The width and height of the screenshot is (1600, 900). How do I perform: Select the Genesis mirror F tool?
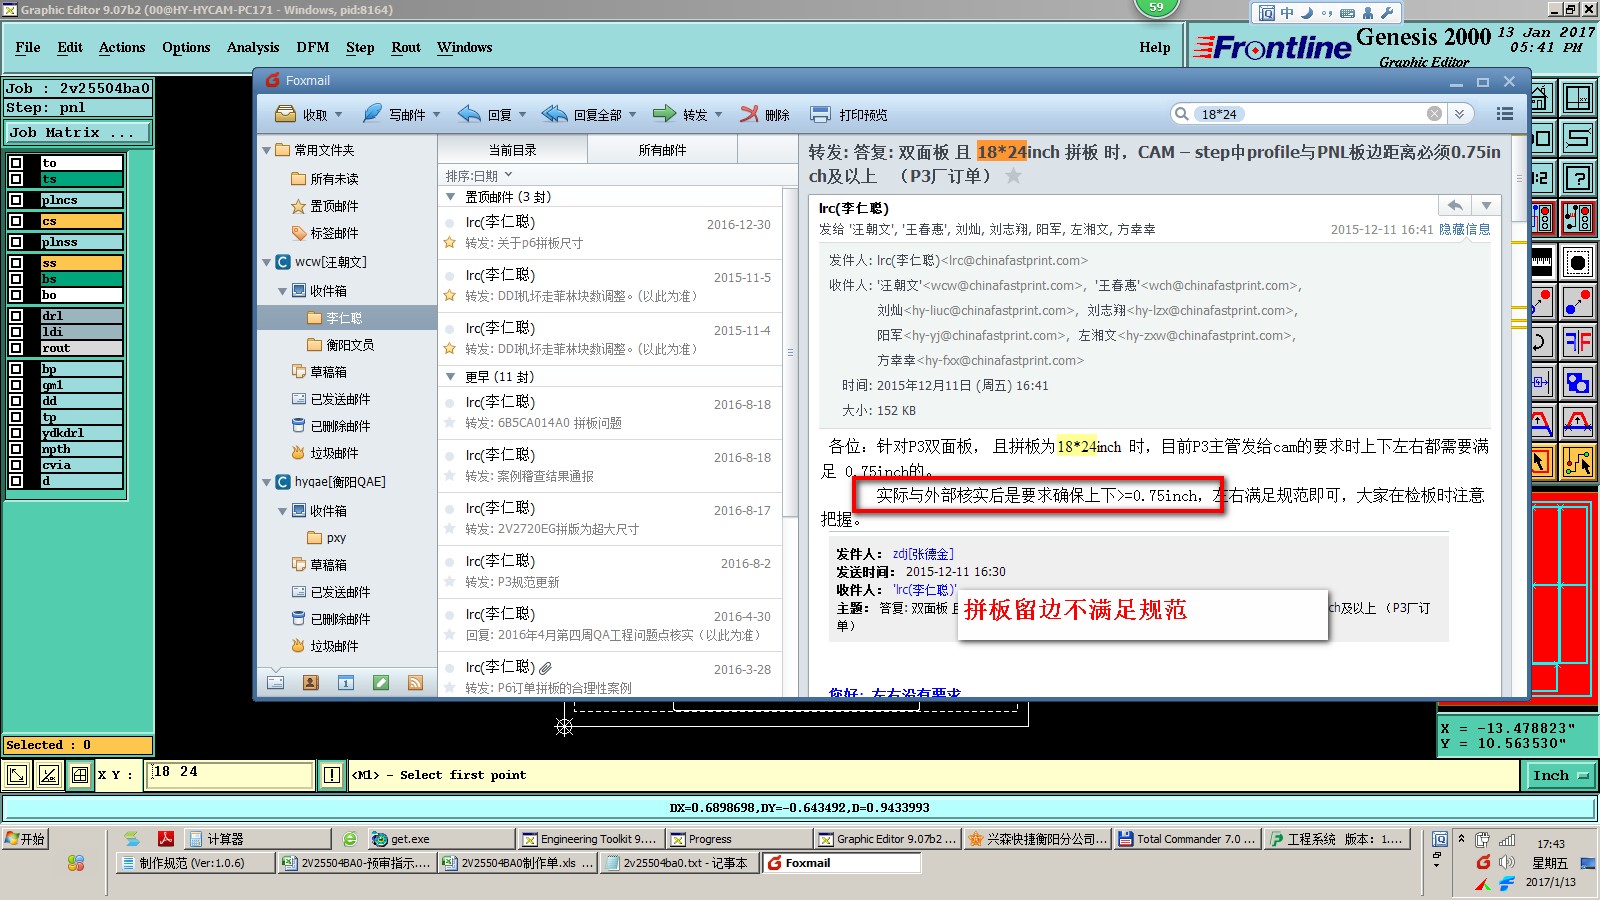tap(1578, 342)
